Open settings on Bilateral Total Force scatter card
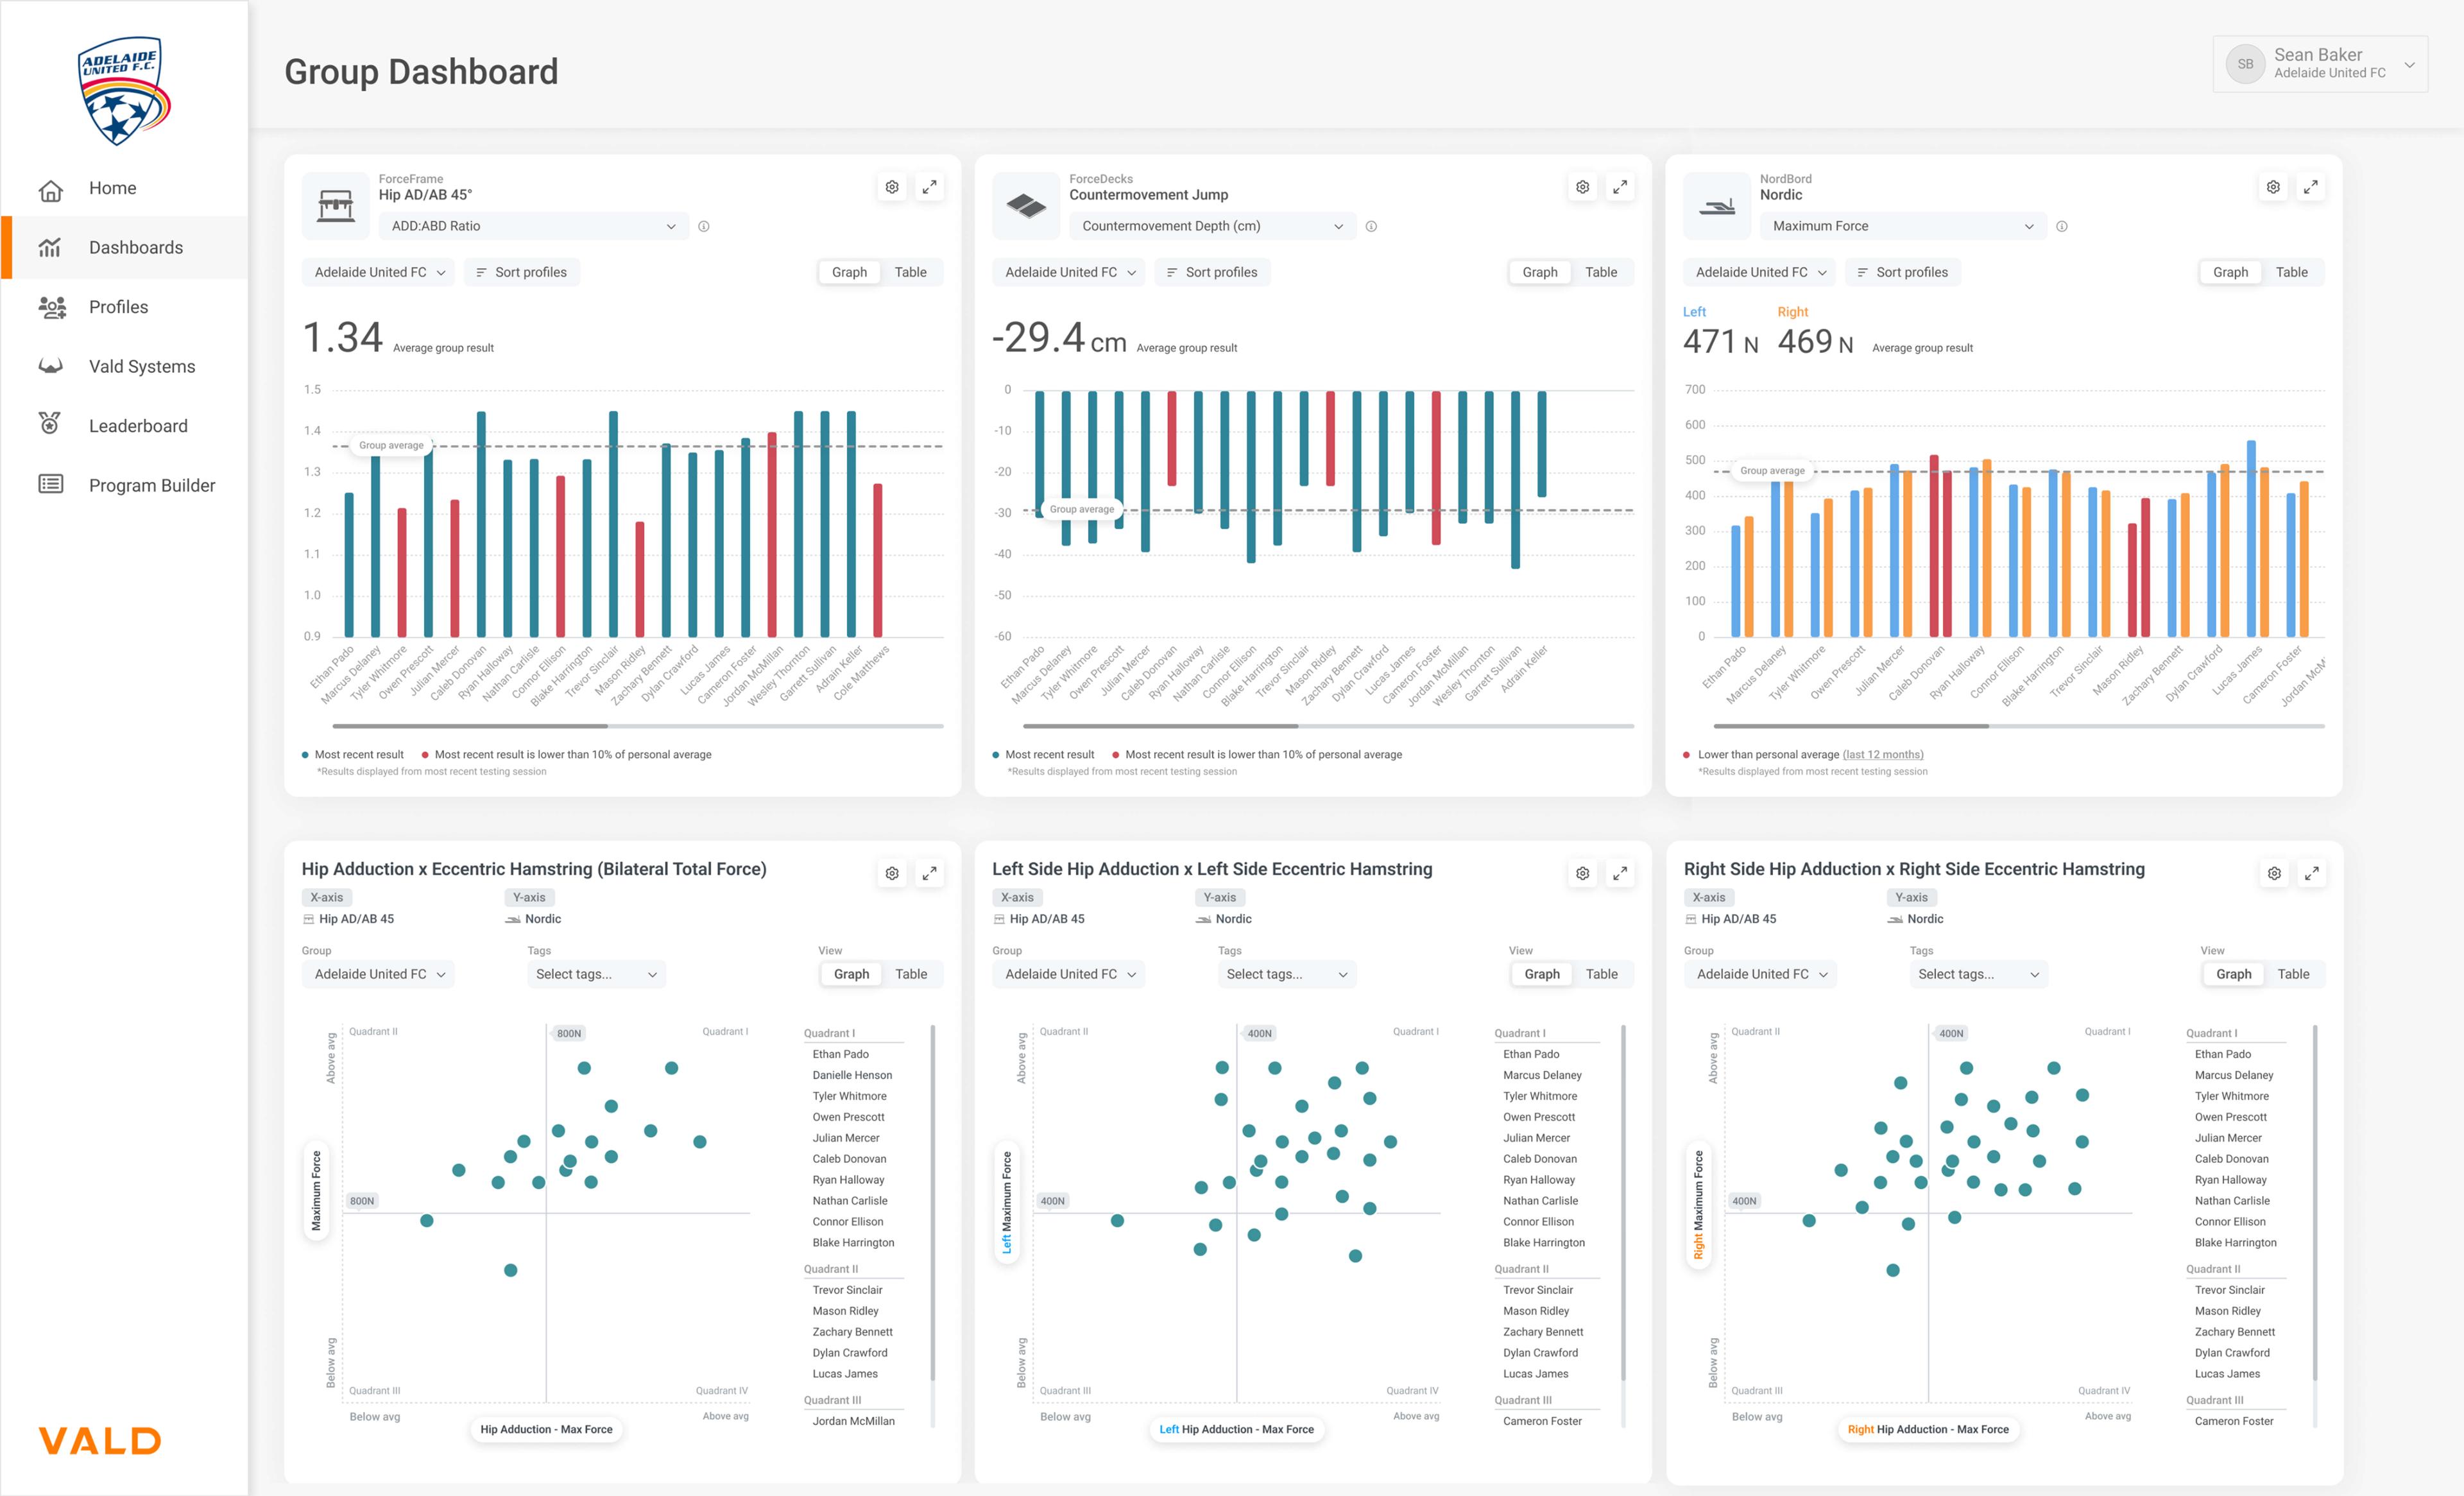Image resolution: width=2464 pixels, height=1496 pixels. click(892, 873)
